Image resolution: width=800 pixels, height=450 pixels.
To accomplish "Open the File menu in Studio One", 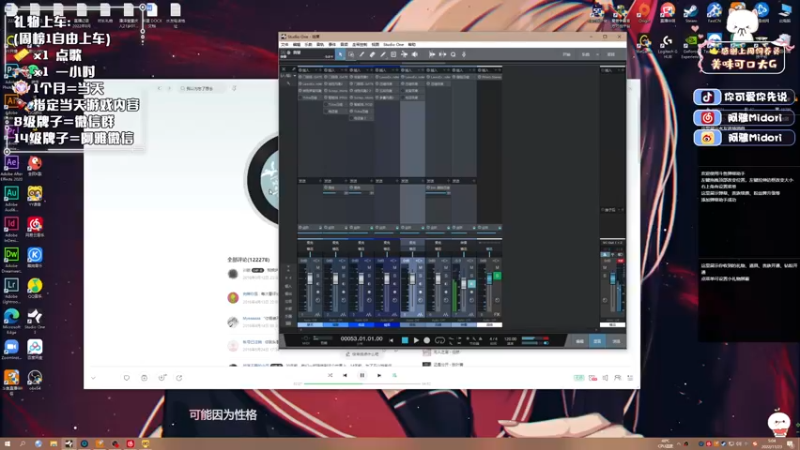I will [x=285, y=44].
